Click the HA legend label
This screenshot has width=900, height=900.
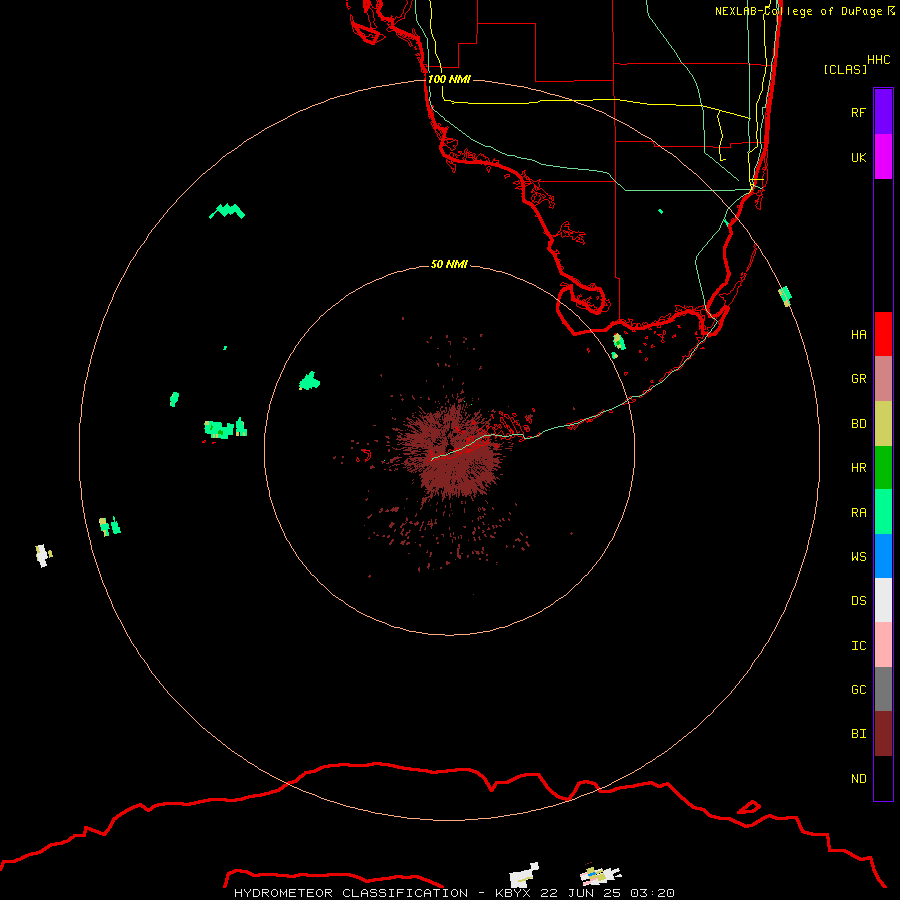858,334
